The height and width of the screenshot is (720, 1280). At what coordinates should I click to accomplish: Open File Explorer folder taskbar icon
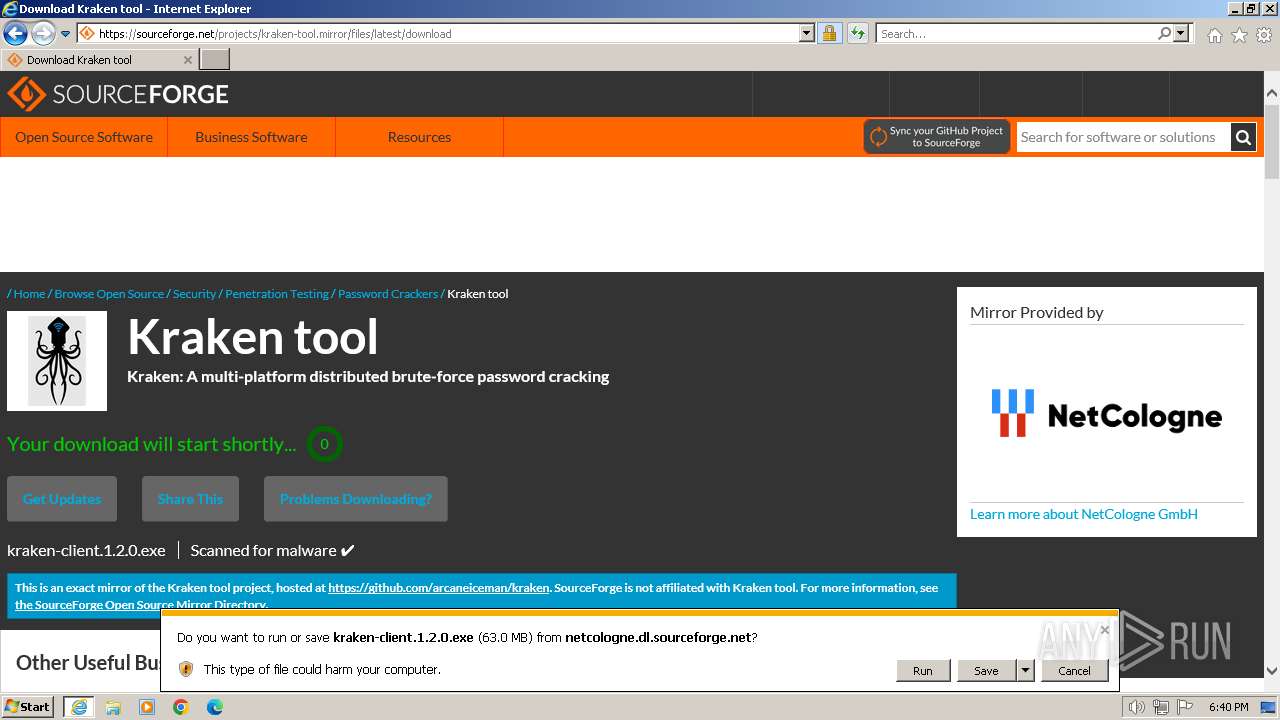(x=113, y=707)
